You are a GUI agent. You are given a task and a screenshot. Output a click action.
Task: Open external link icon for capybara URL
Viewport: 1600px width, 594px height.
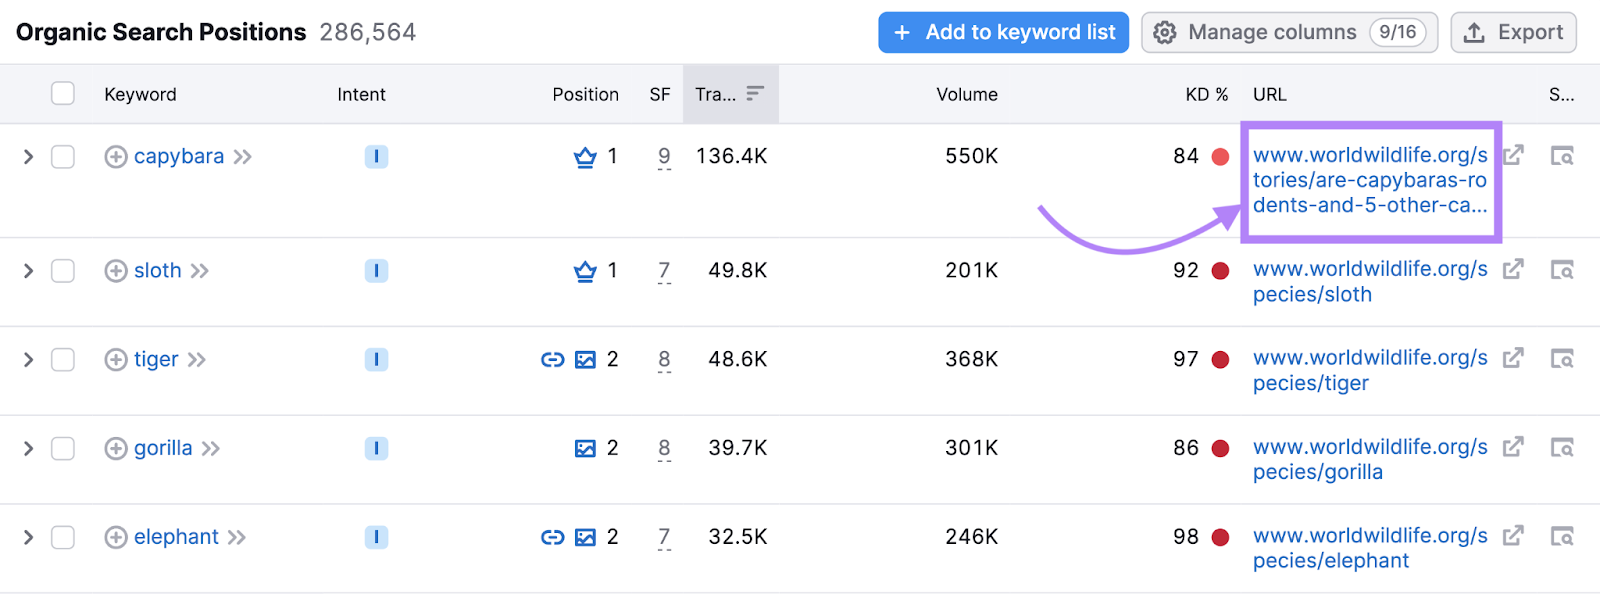(x=1513, y=155)
